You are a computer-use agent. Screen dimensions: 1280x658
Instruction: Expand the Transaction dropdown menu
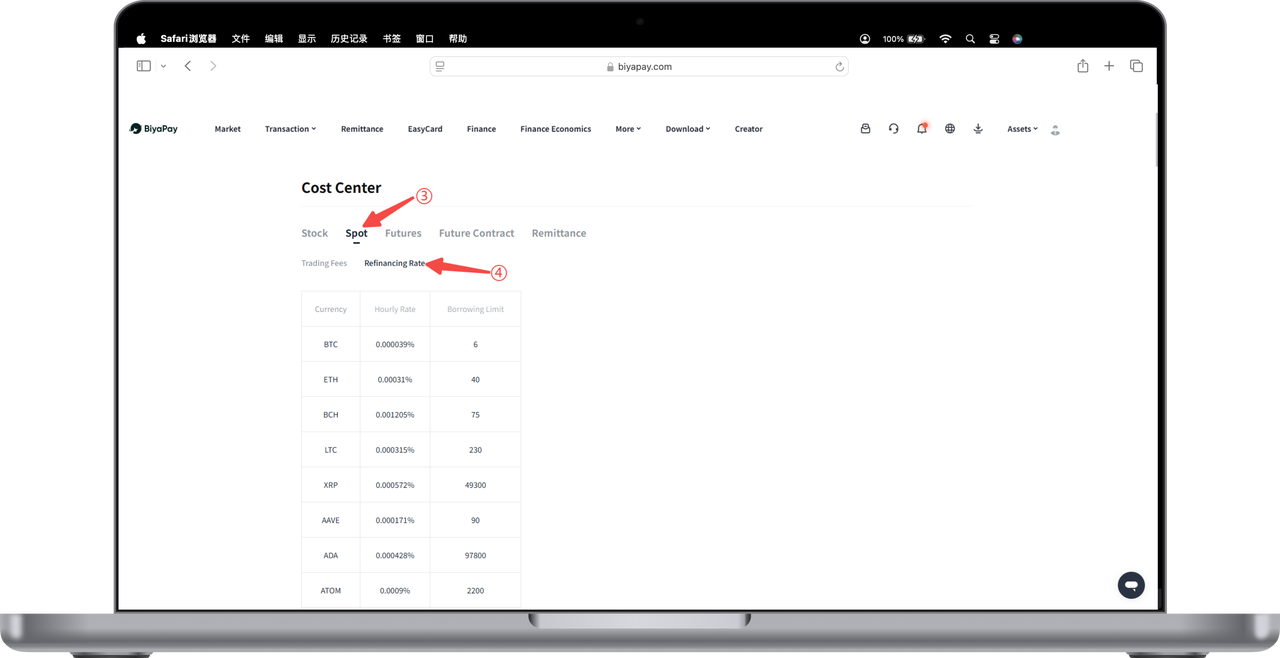(x=290, y=129)
